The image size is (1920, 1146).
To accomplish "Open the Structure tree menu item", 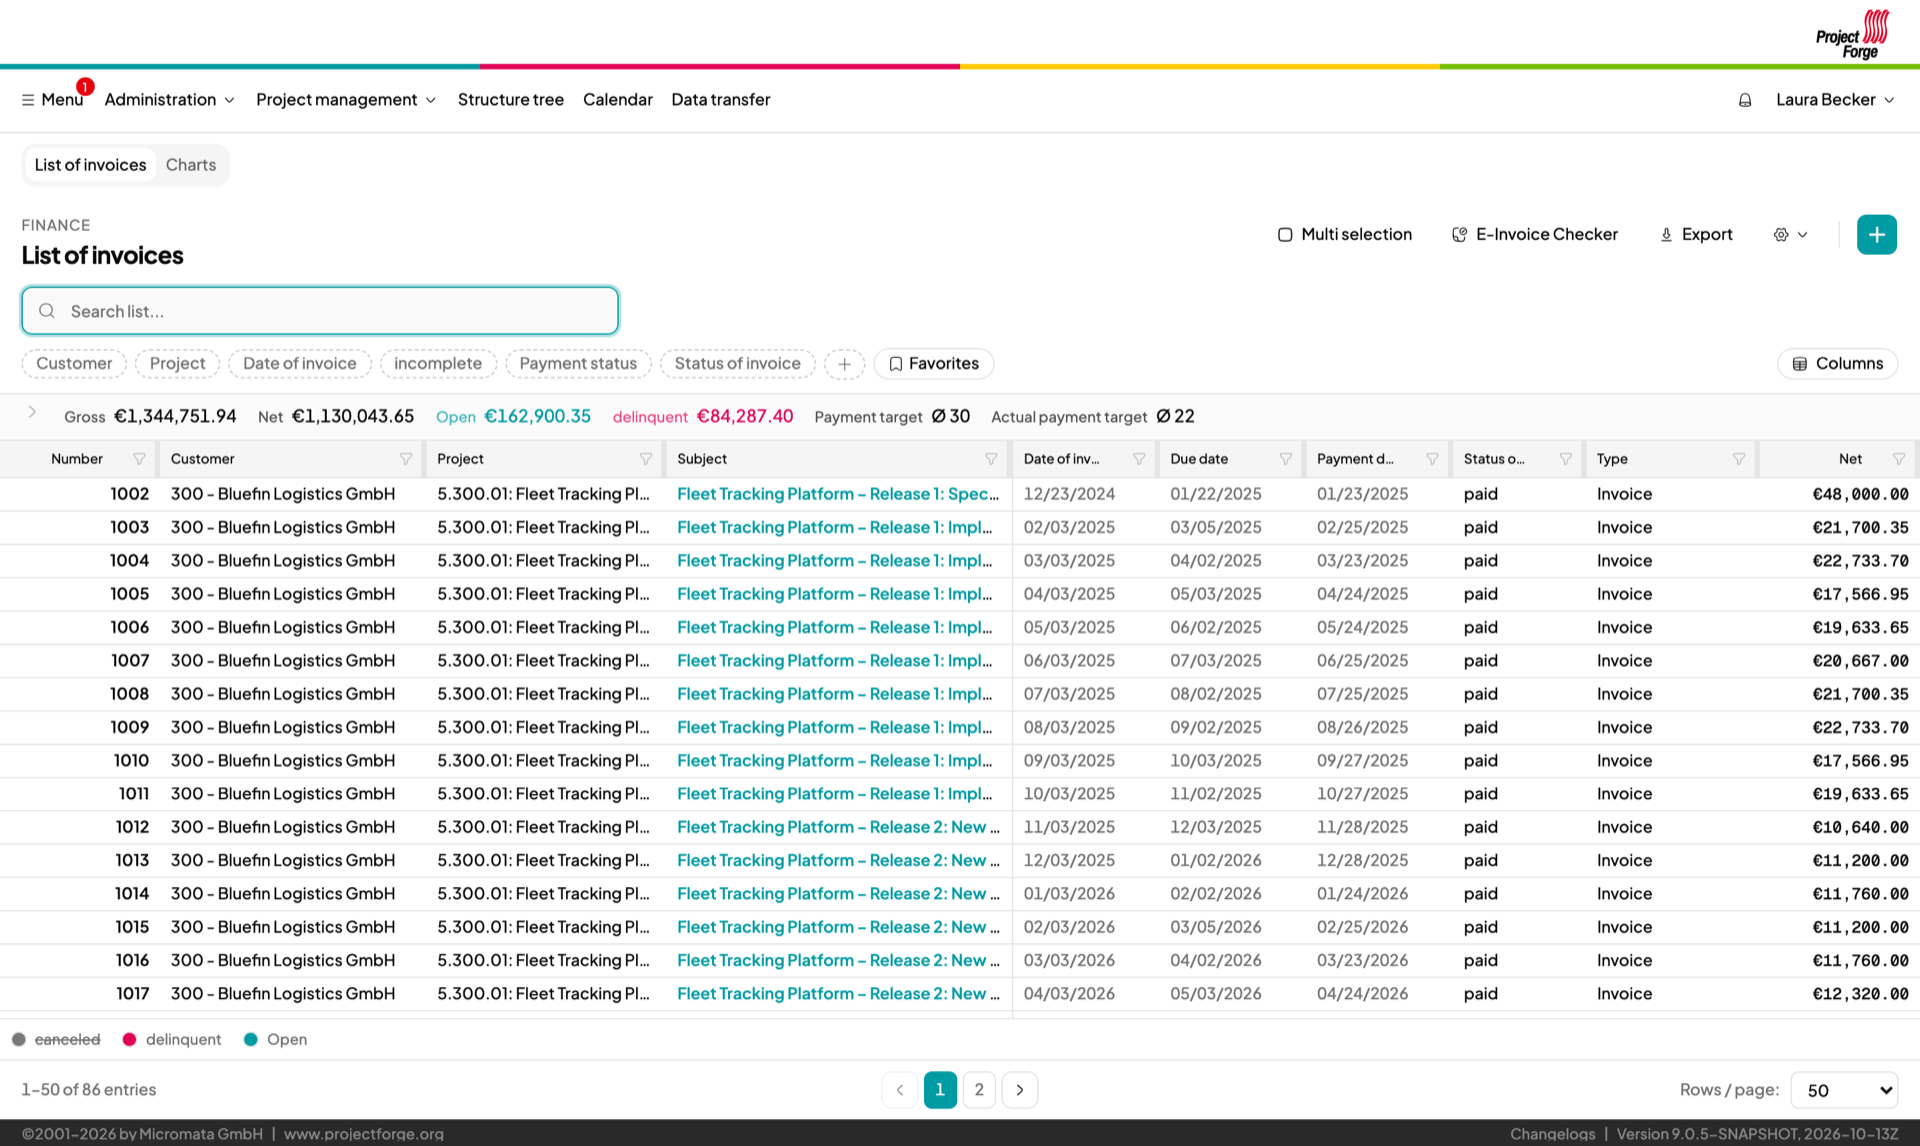I will pyautogui.click(x=511, y=100).
